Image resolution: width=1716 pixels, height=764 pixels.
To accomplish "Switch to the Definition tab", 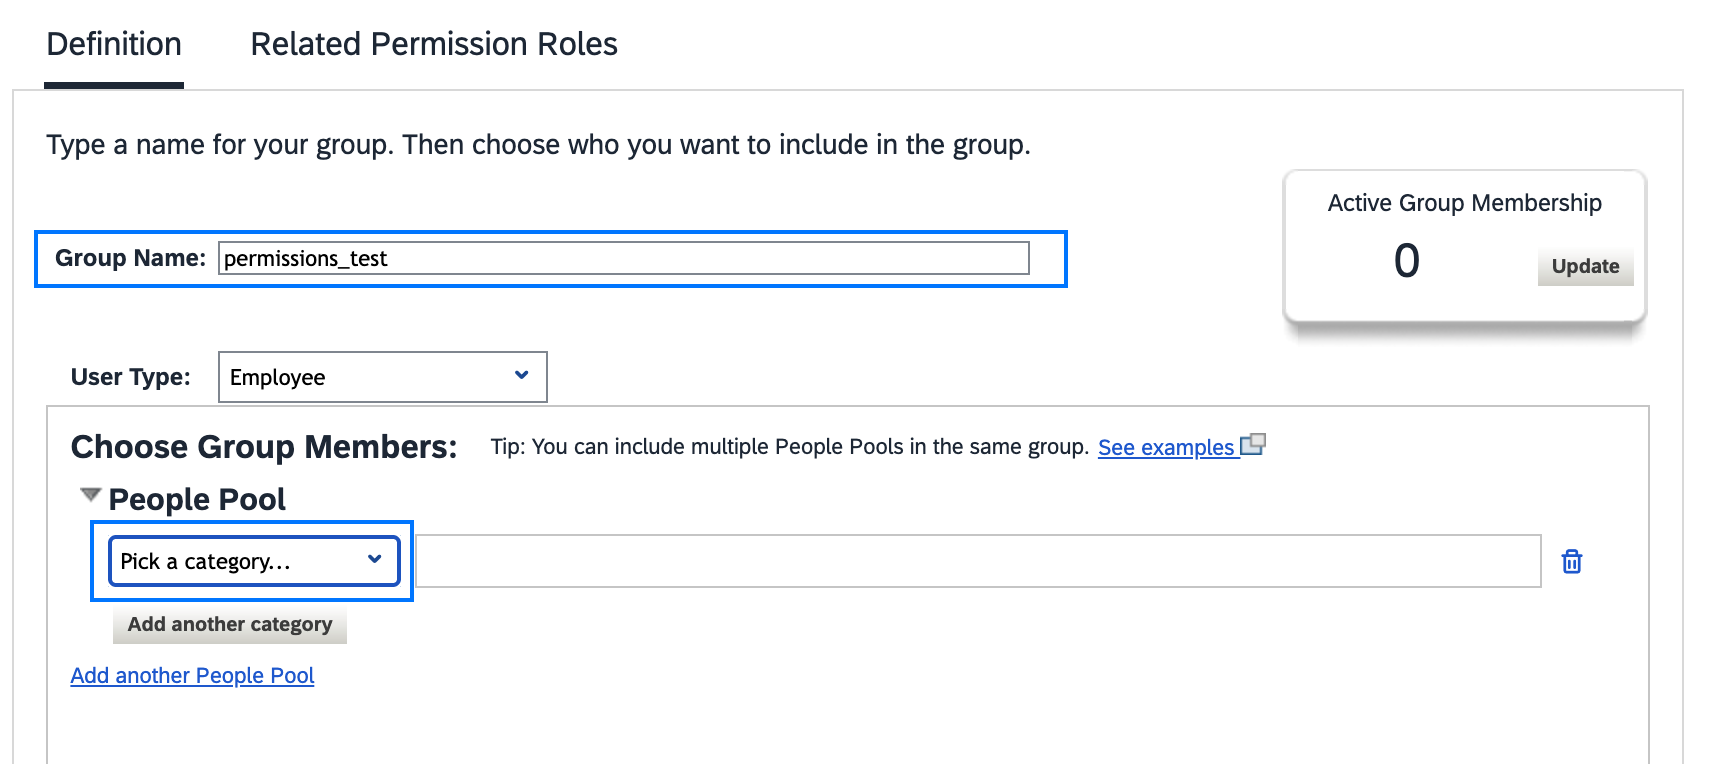I will 114,44.
